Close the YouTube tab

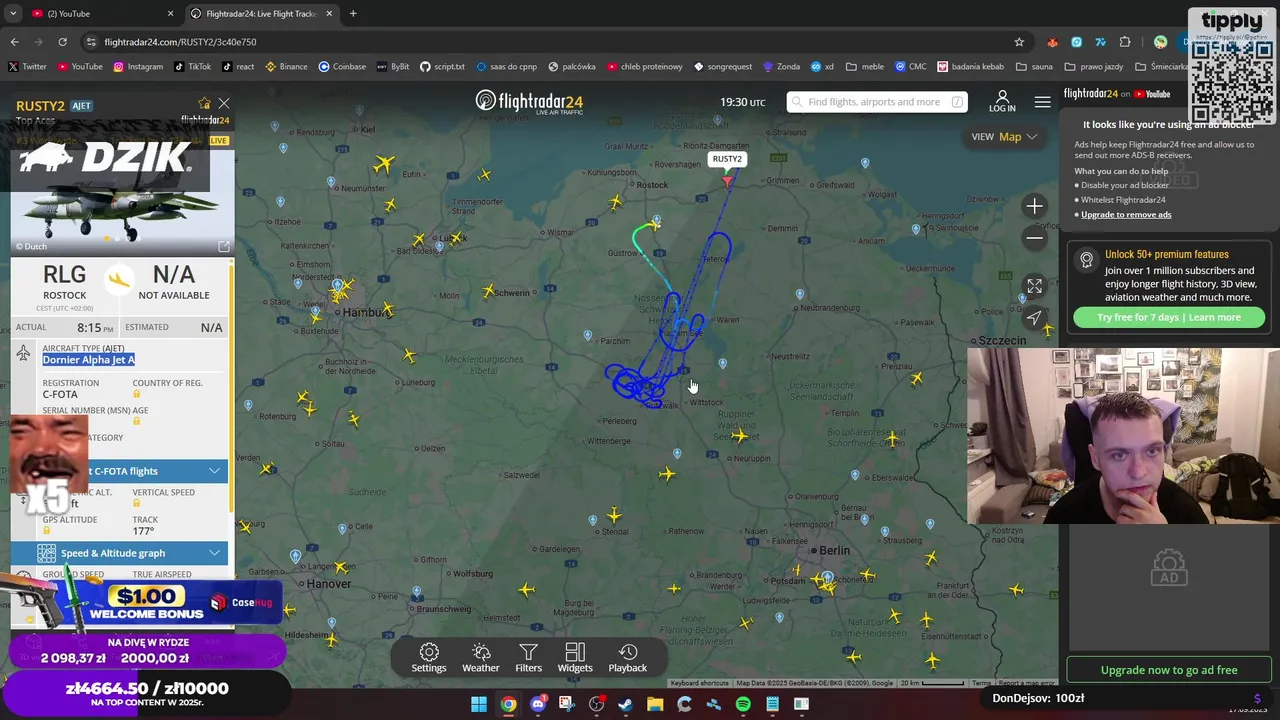(x=170, y=13)
